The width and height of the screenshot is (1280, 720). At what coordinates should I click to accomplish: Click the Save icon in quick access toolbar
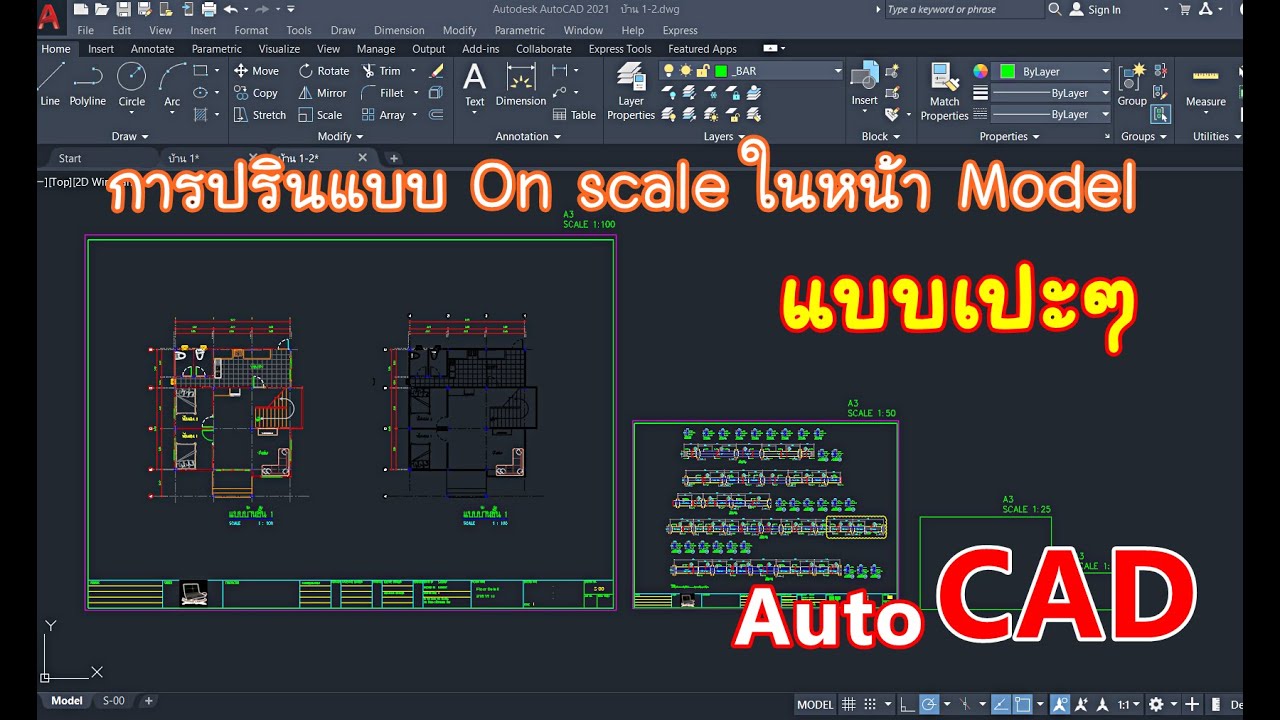(123, 9)
